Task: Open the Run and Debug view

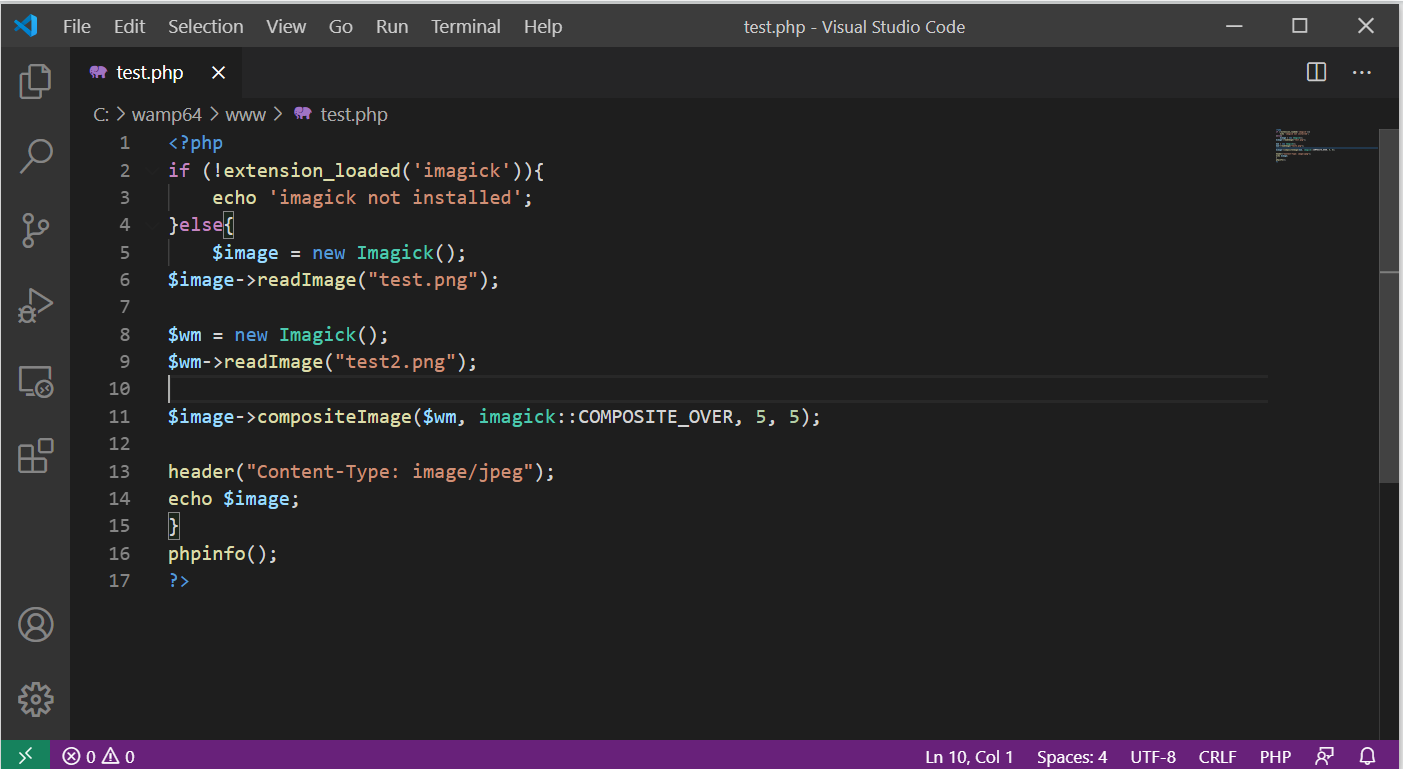Action: point(36,306)
